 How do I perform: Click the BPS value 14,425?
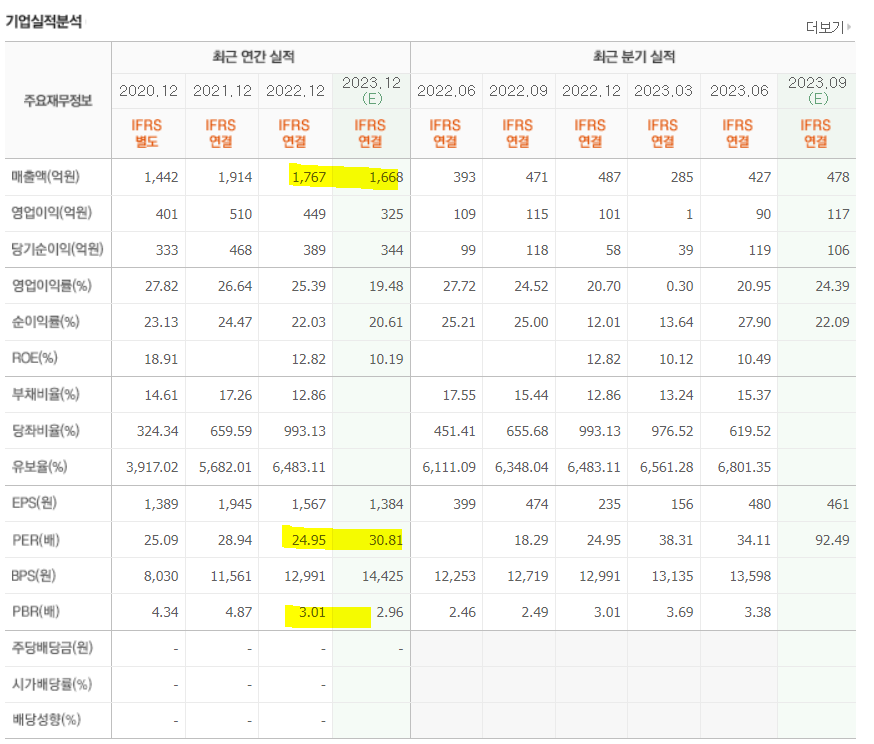(x=382, y=576)
